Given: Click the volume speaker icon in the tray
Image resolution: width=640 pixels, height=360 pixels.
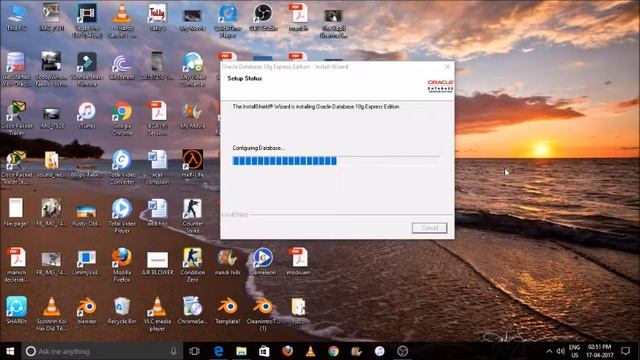Looking at the screenshot, I should pos(561,351).
